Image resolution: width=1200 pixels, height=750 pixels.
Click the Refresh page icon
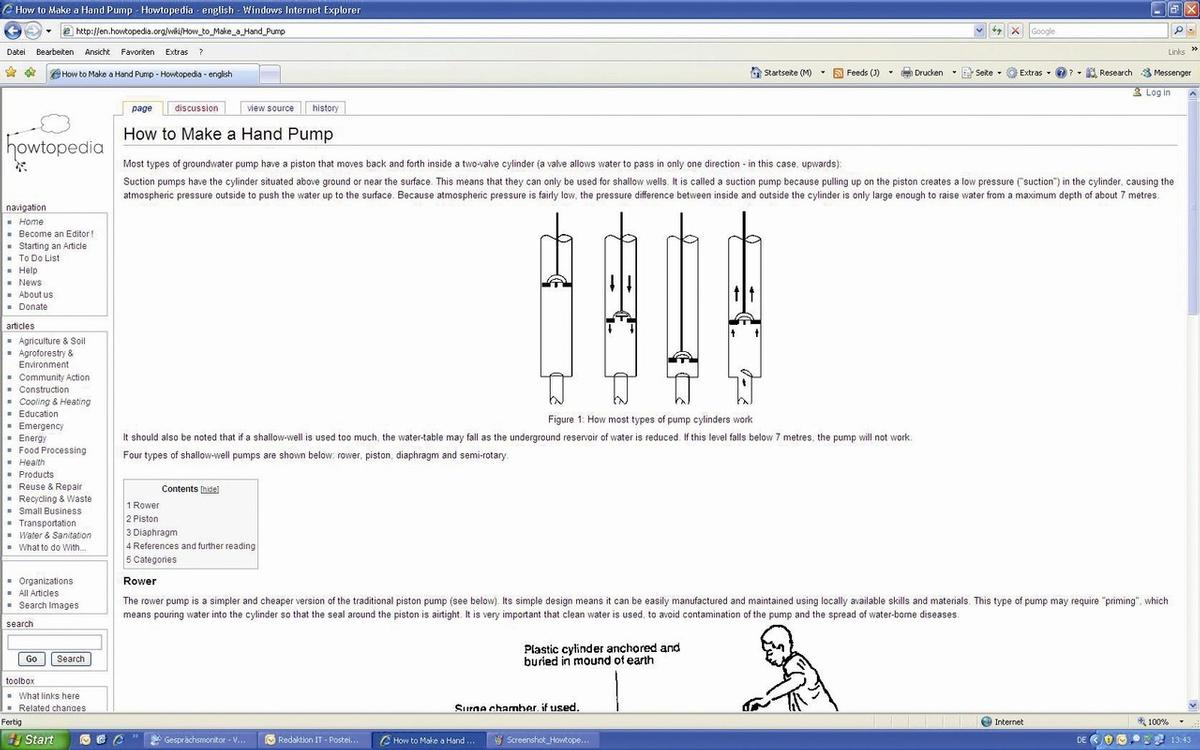(997, 31)
